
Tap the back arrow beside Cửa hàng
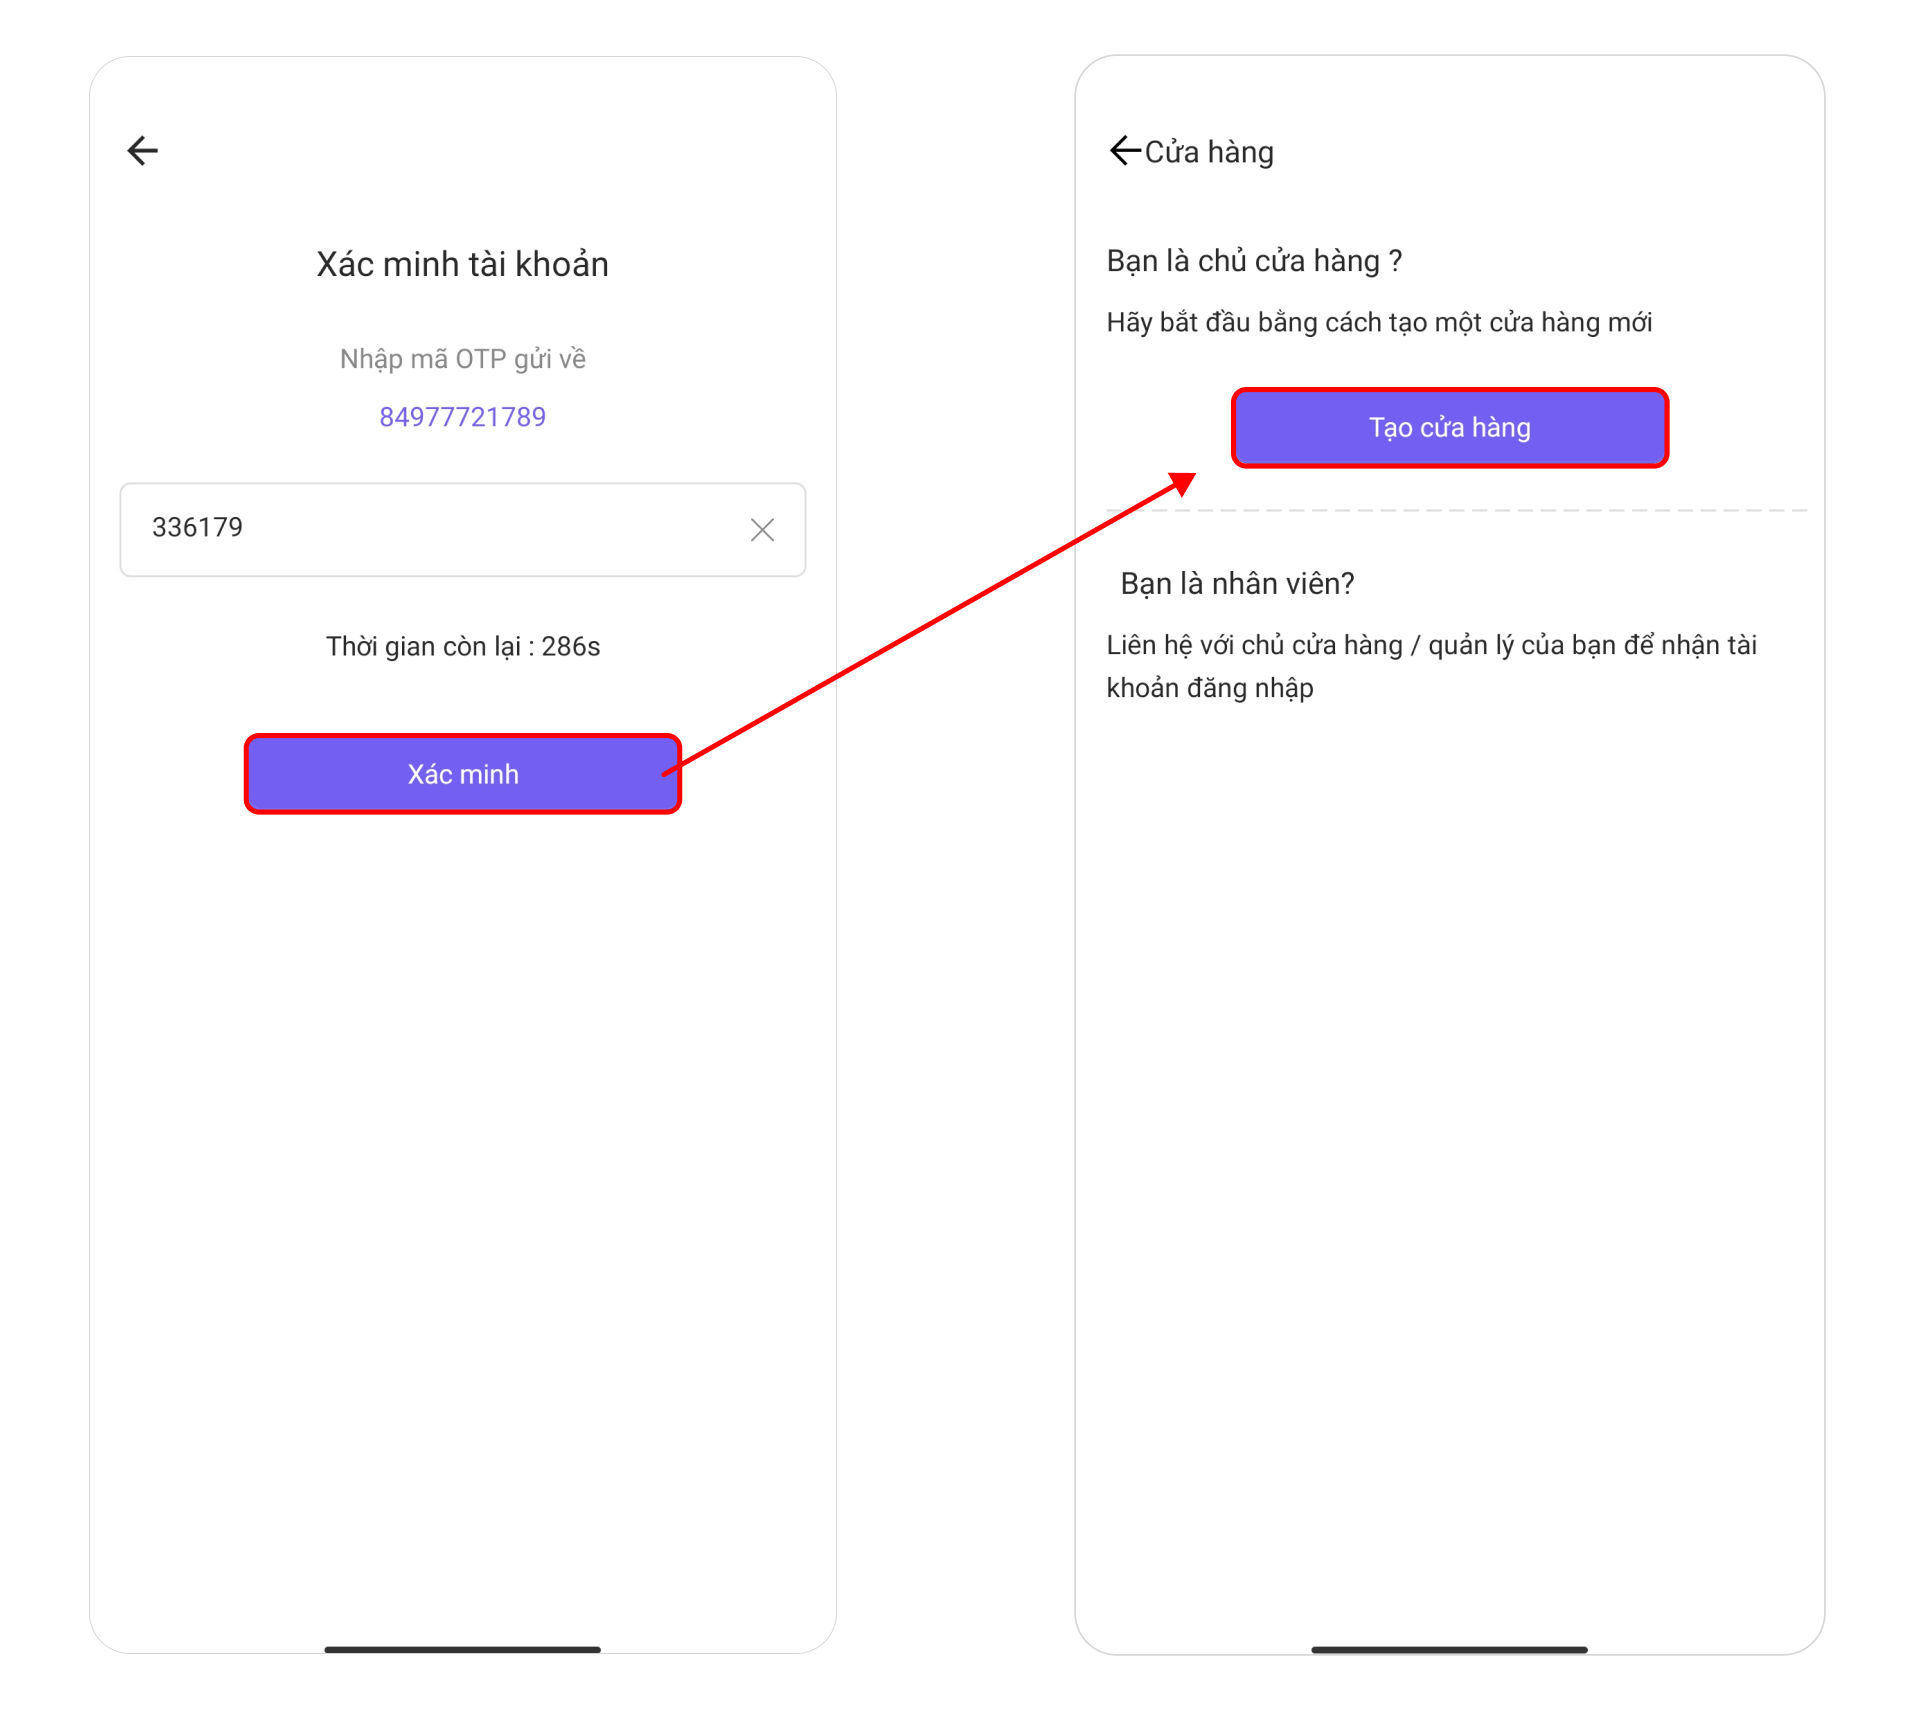1125,151
